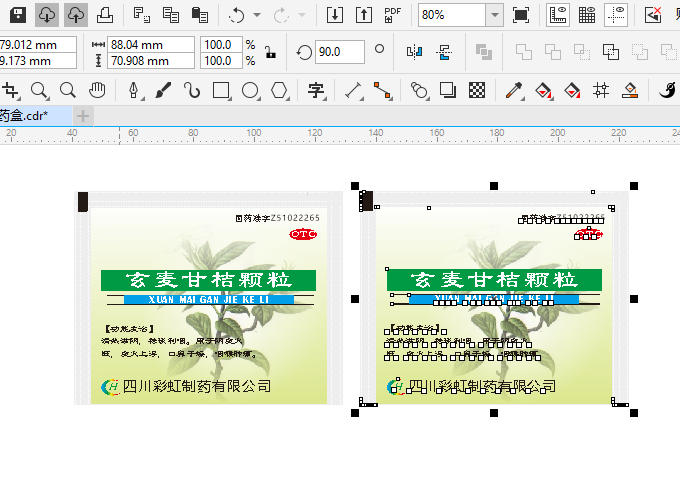Click the Weld shapes icon

(x=523, y=52)
